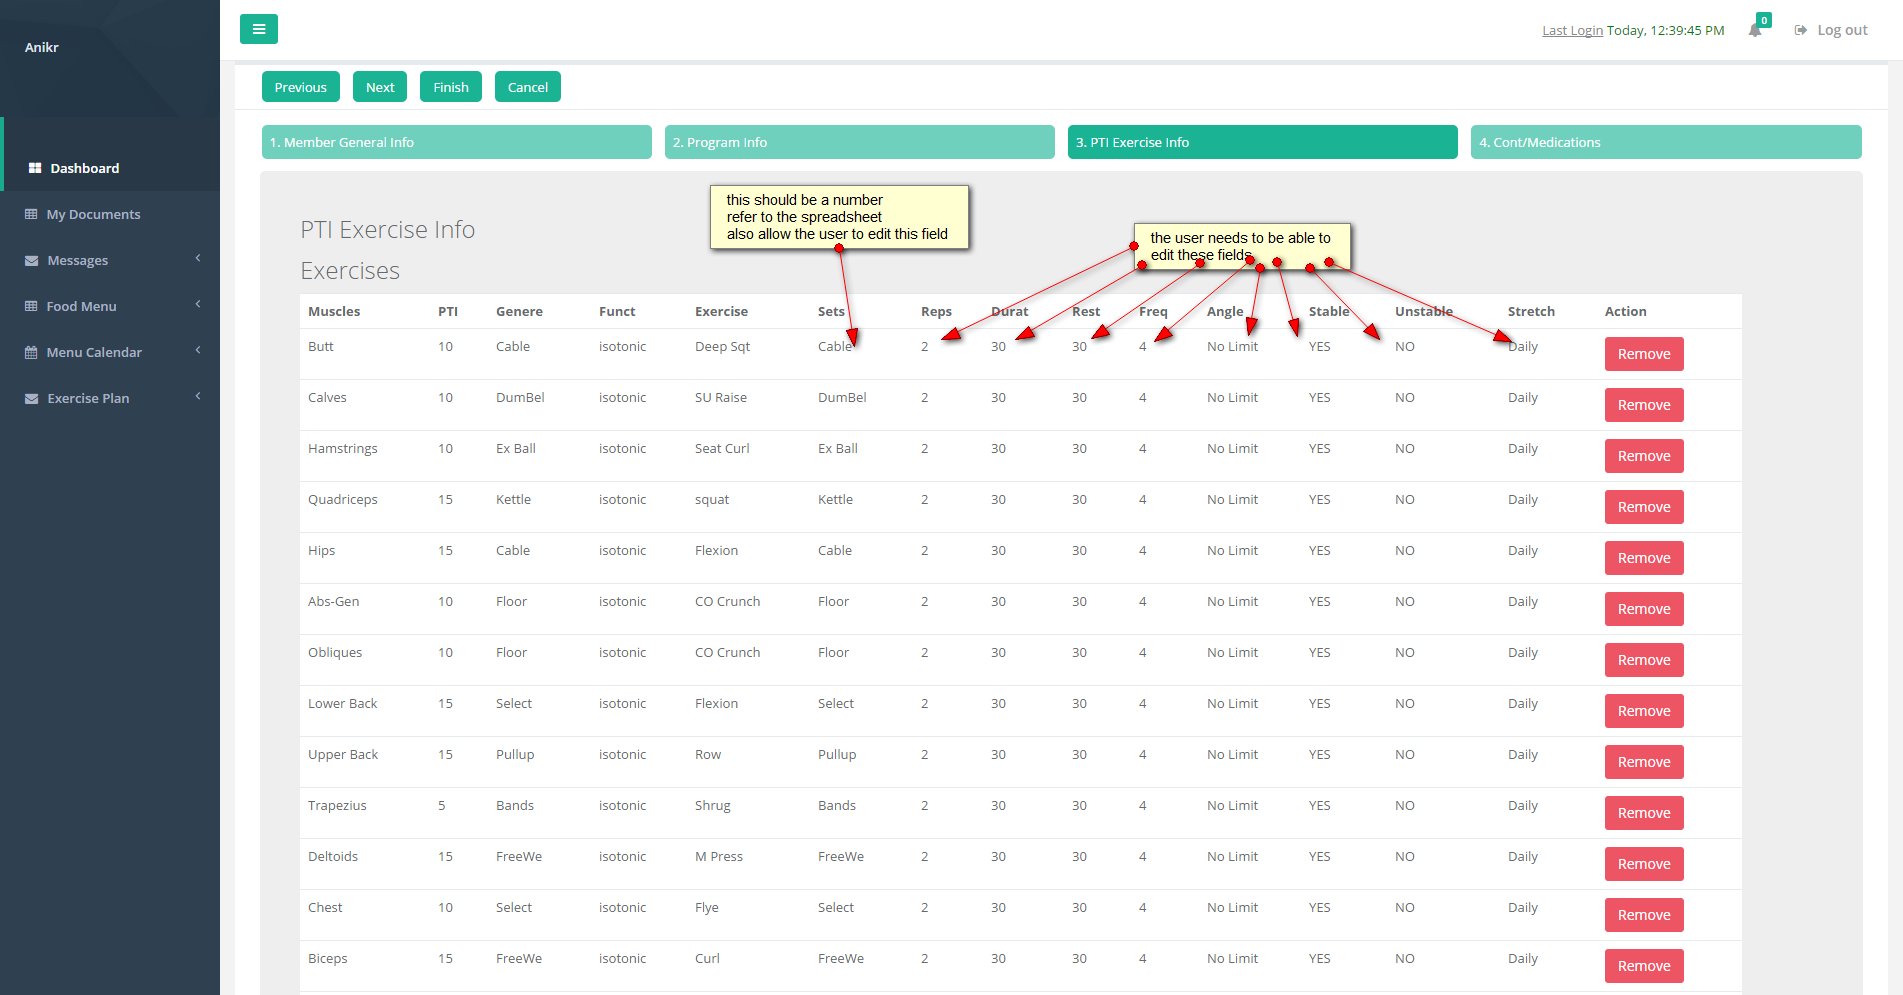Click the Flye exercise cell
Viewport: 1903px width, 995px height.
click(x=707, y=907)
